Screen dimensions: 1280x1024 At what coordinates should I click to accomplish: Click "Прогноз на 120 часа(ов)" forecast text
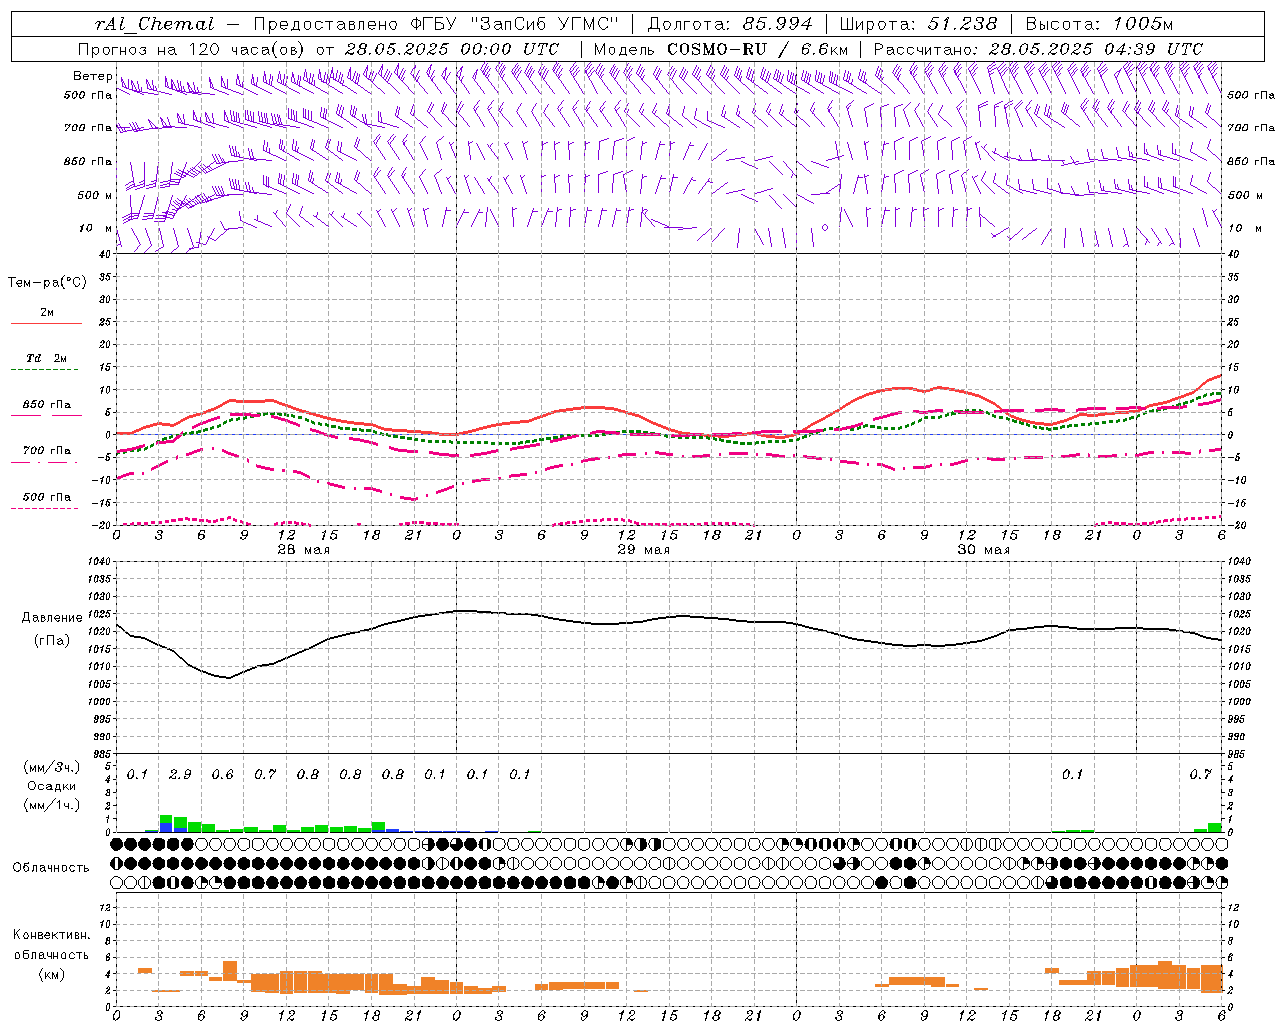[192, 49]
